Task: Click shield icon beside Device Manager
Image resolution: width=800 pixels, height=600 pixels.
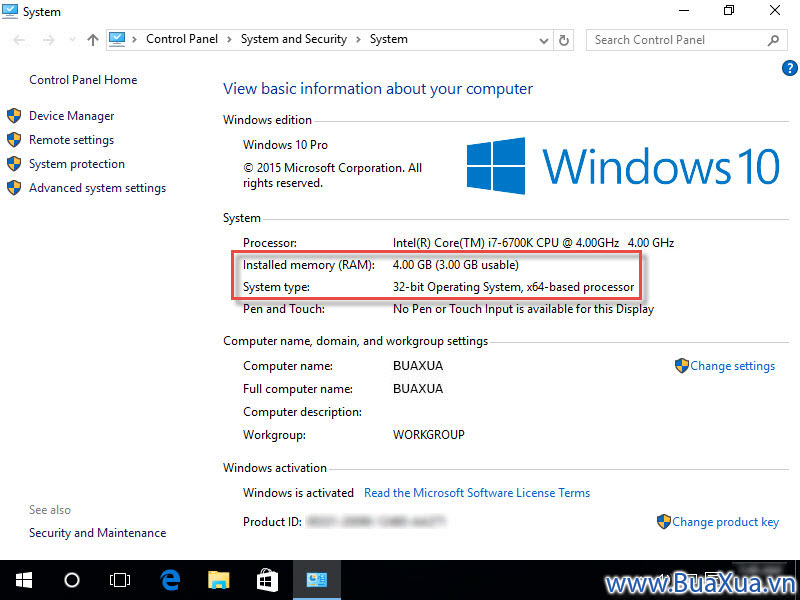Action: [14, 116]
